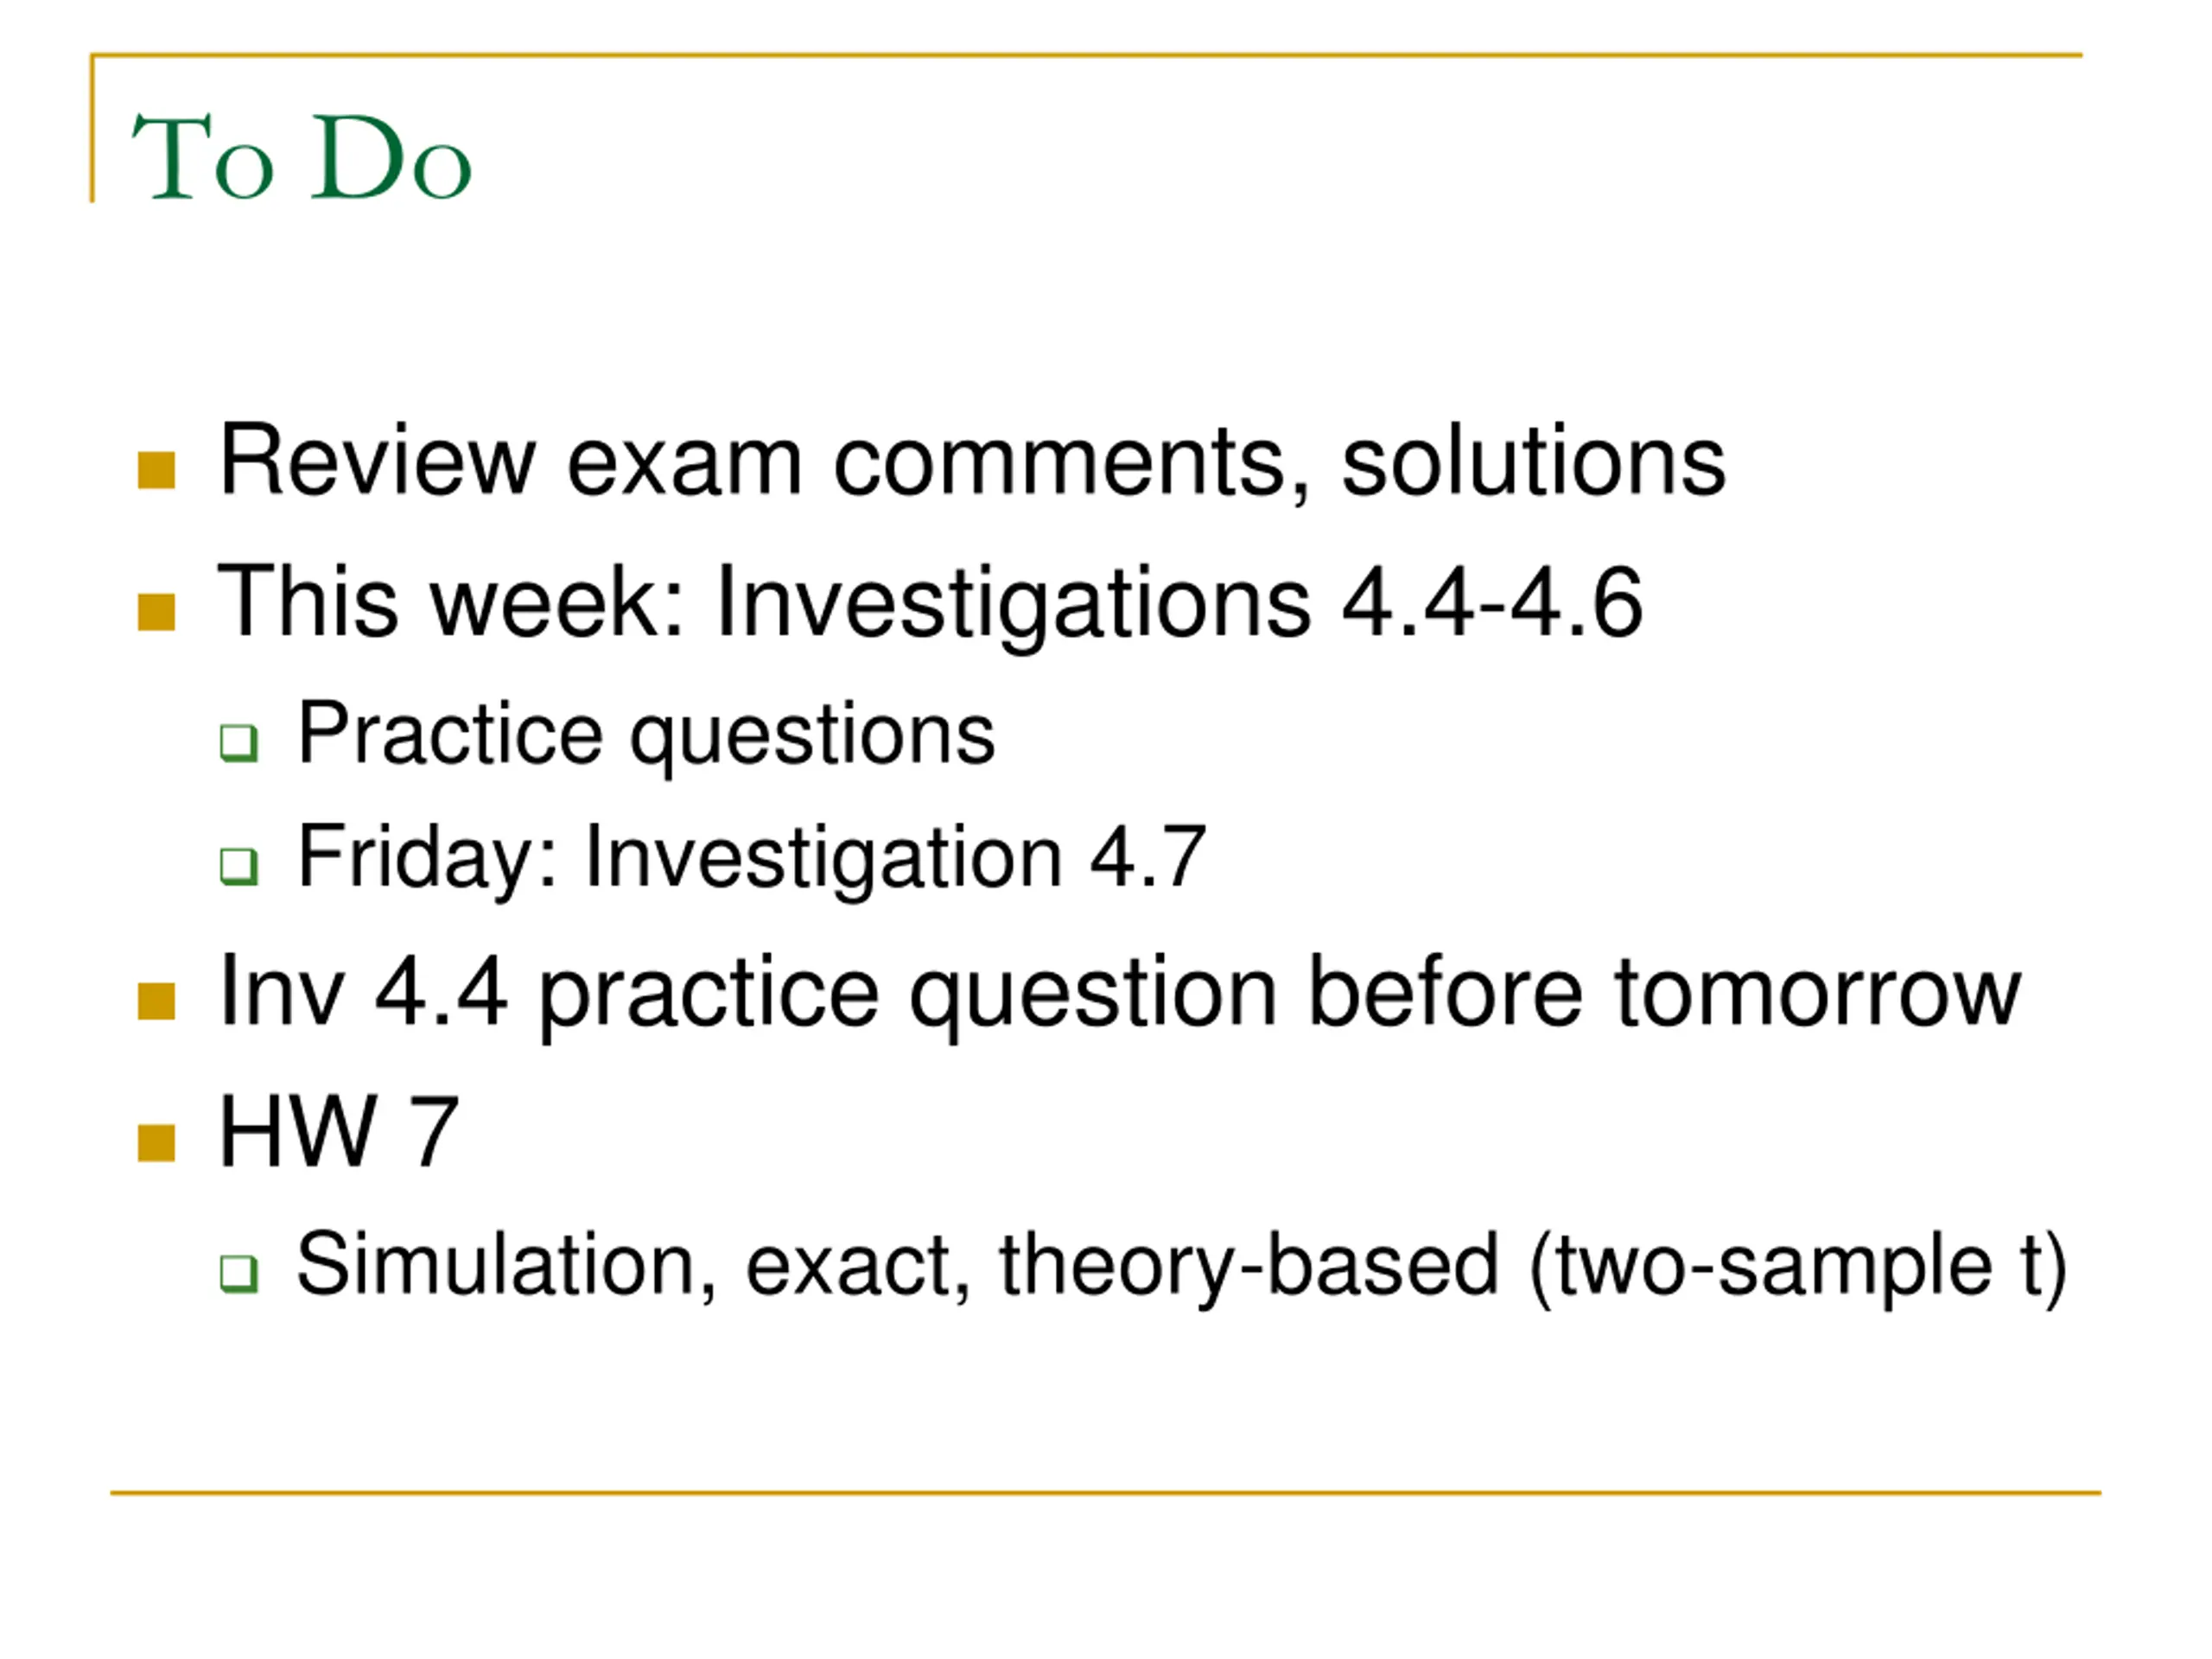Select the gold bullet before HW 7
Image resolution: width=2212 pixels, height=1659 pixels.
pos(156,1142)
